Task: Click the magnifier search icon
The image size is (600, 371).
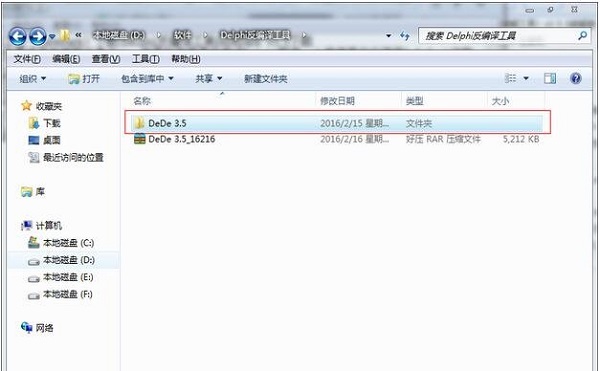Action: (582, 36)
